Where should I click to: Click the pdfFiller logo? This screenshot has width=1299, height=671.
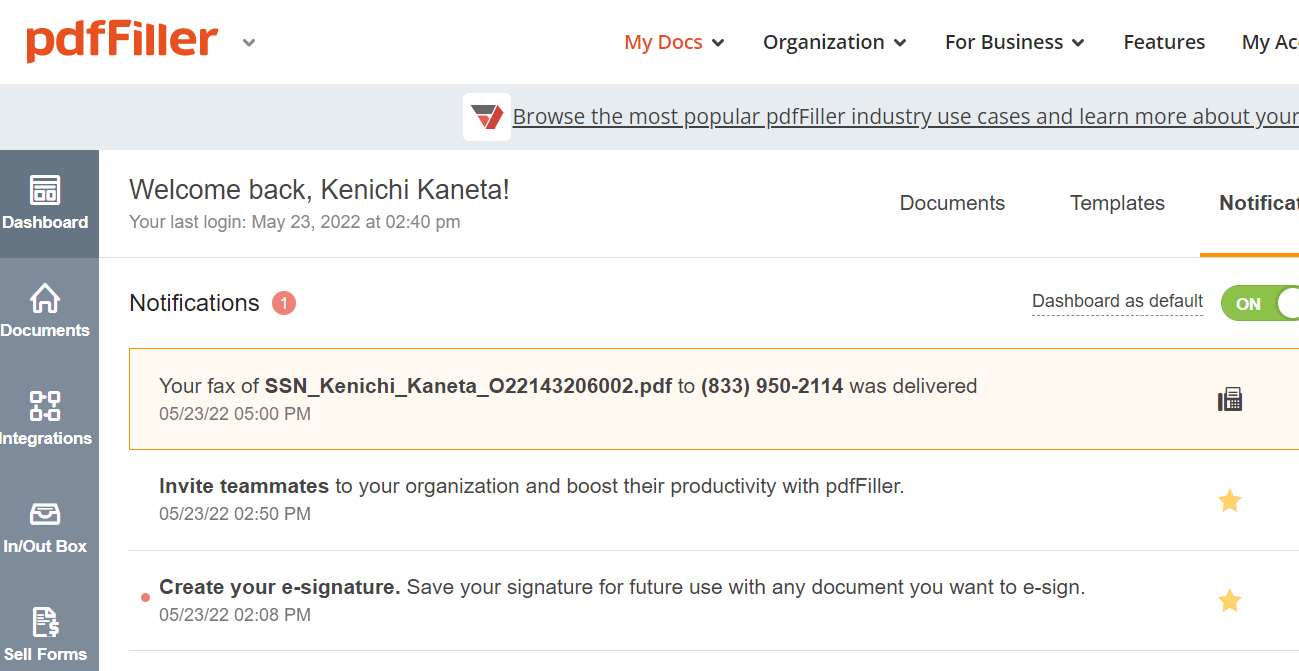122,42
